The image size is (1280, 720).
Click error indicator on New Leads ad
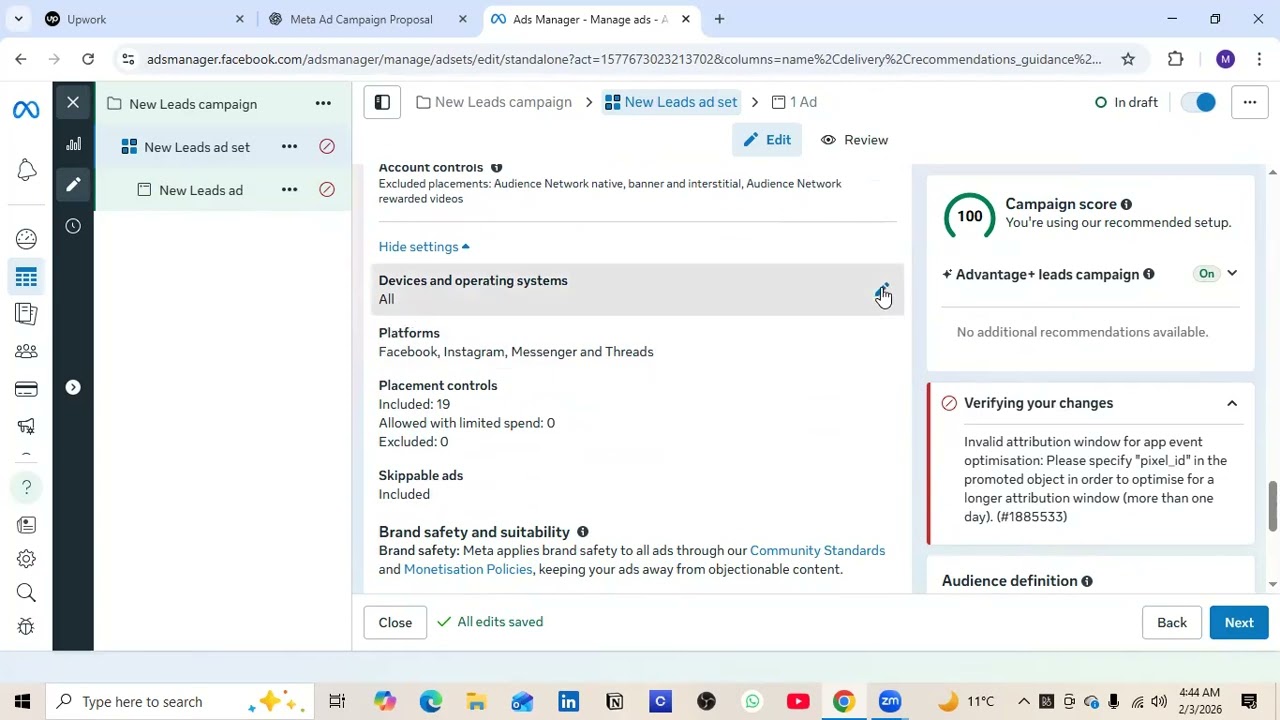click(x=327, y=189)
